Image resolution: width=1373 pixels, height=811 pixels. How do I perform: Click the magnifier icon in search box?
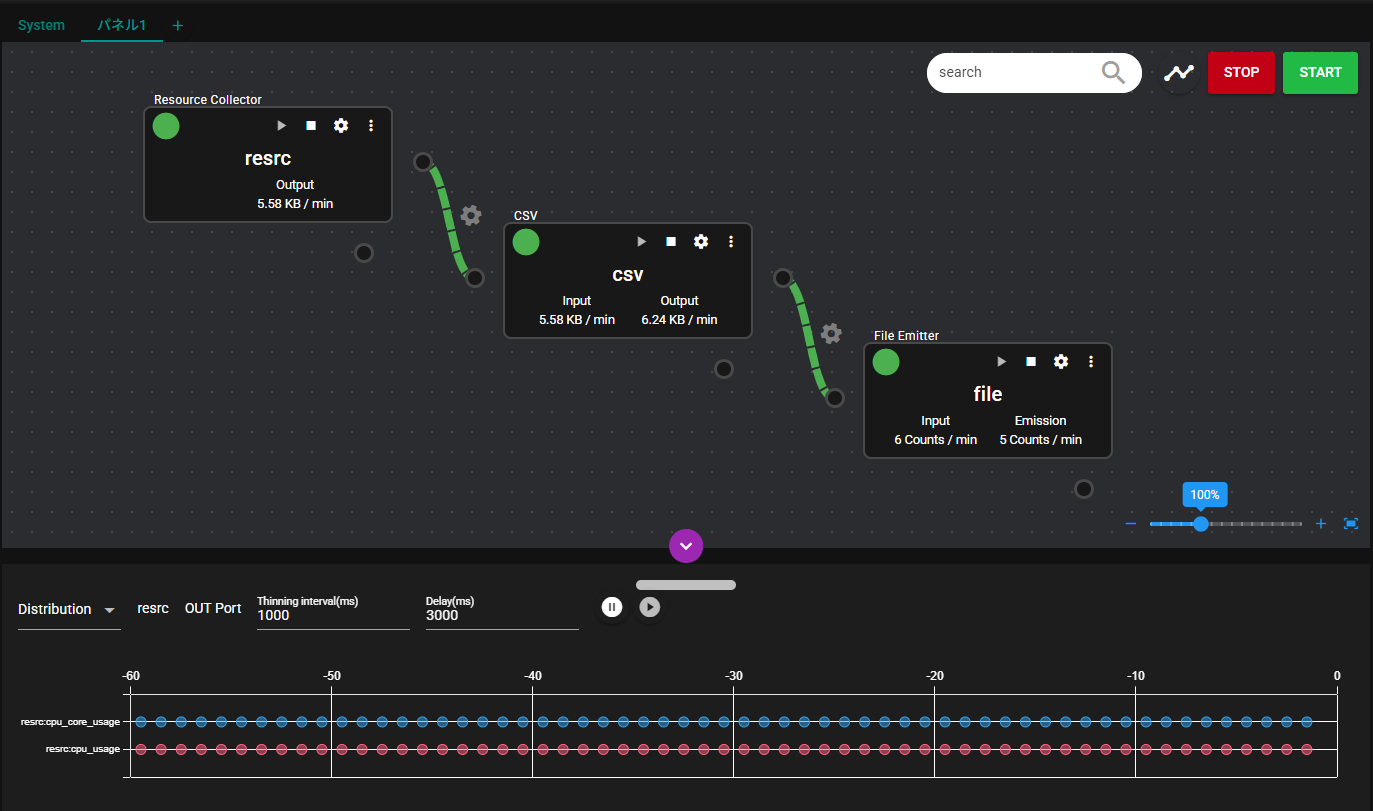[x=1113, y=72]
